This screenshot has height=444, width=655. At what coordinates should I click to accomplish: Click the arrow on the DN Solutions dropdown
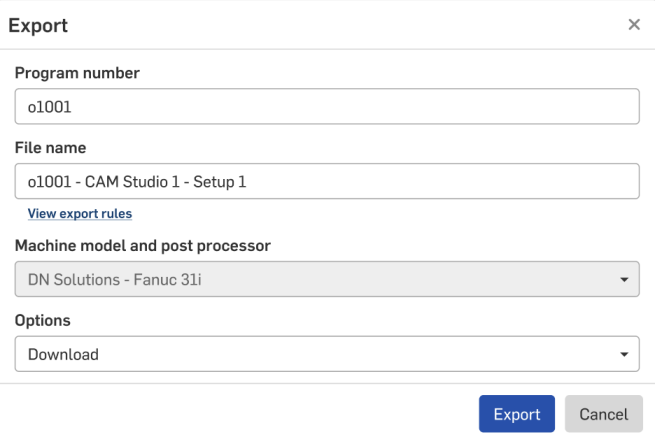point(624,279)
